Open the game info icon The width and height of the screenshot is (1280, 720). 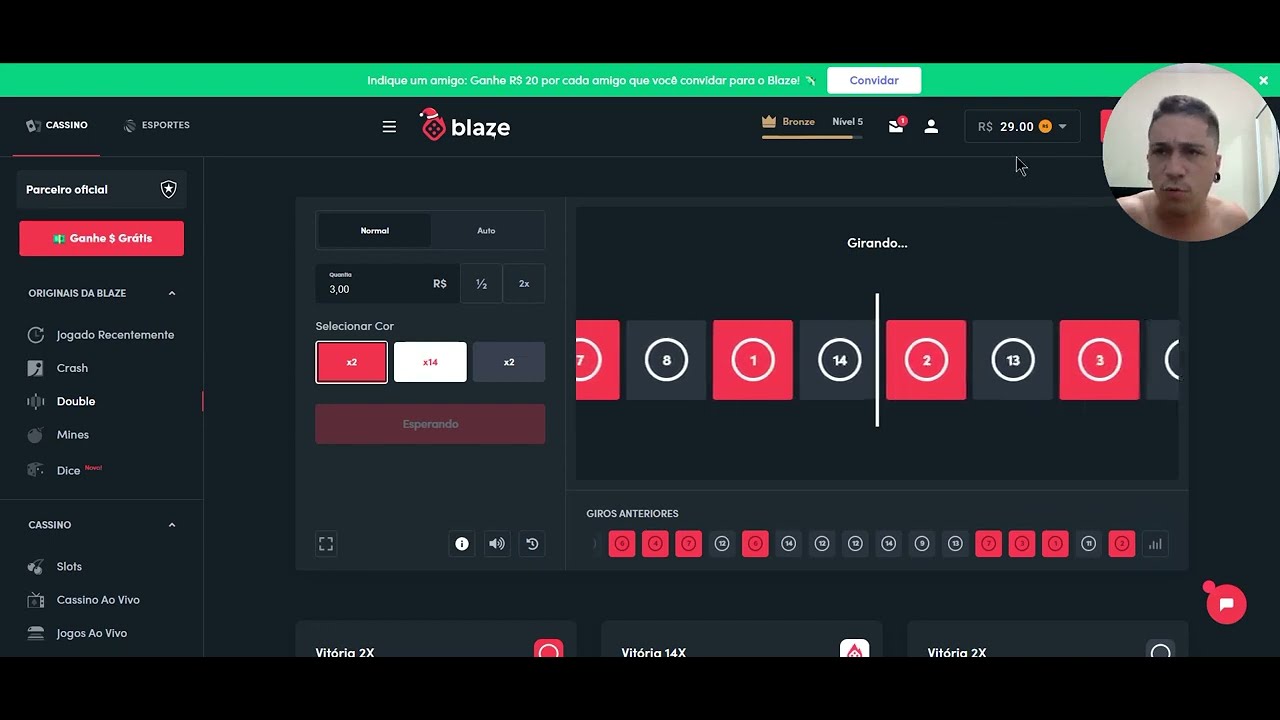(x=462, y=544)
